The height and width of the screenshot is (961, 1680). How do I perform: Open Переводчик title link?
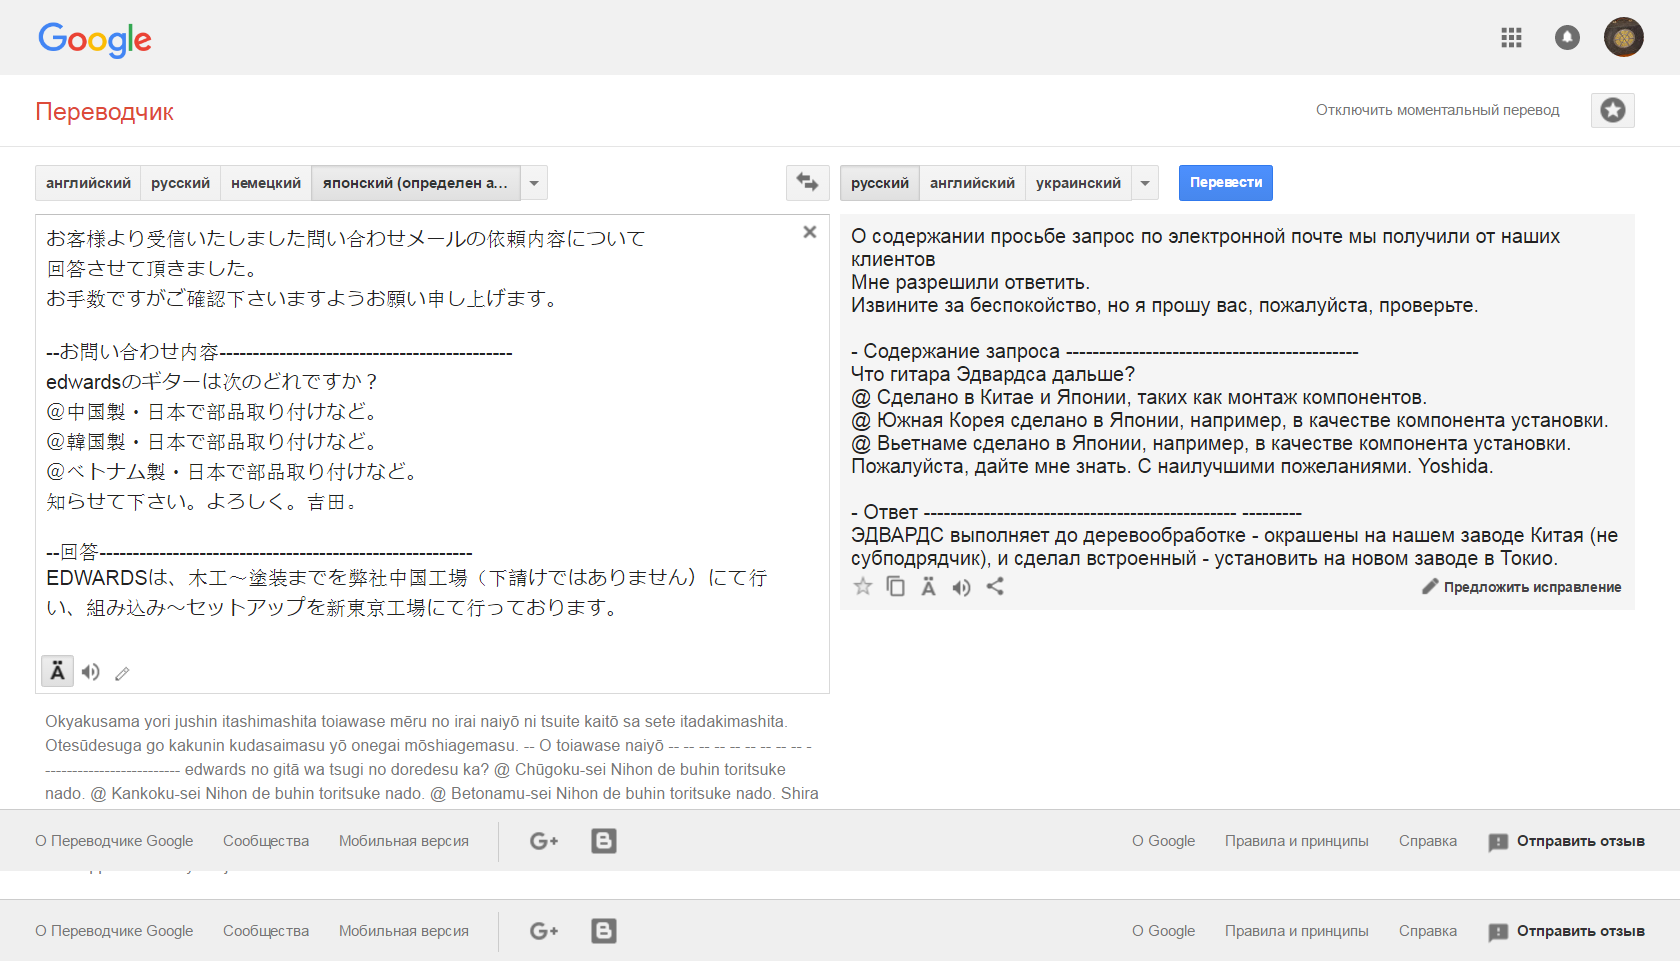click(x=104, y=112)
